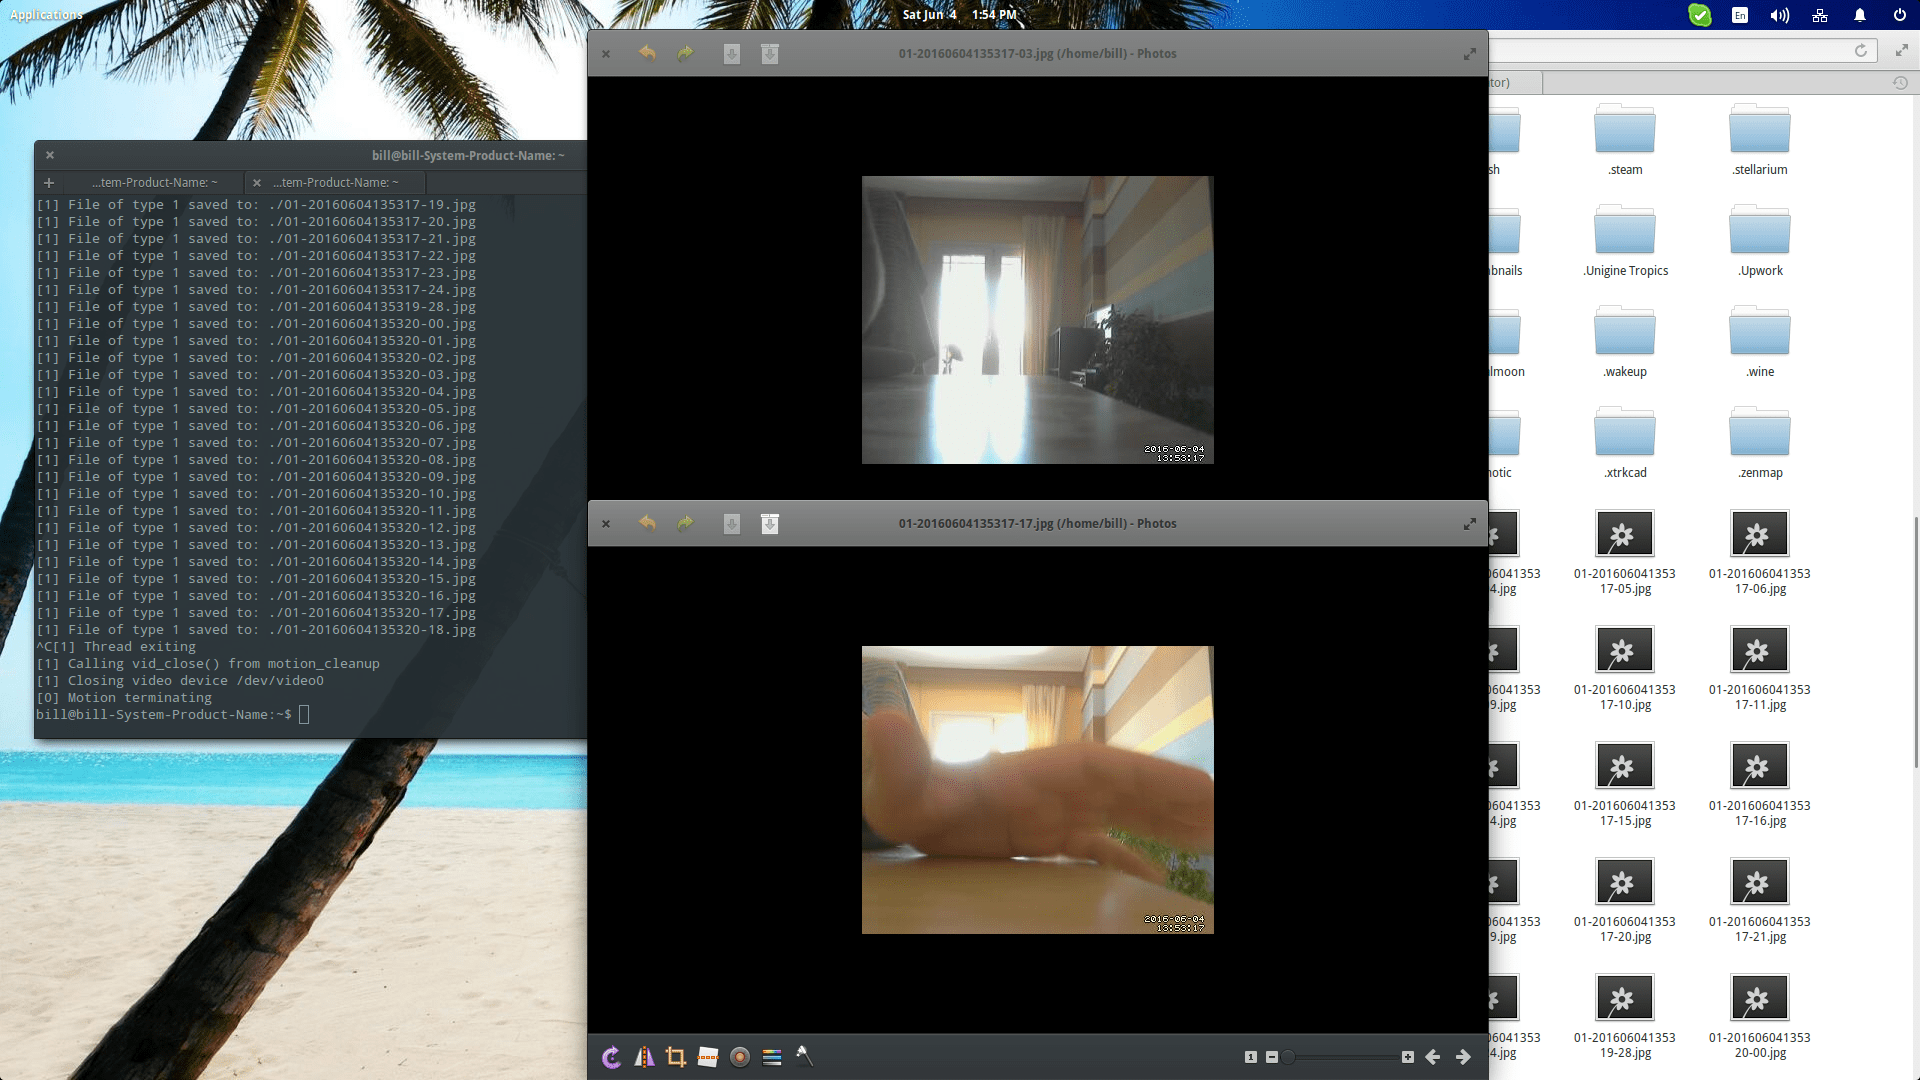Click undo arrow in top Photos window

[647, 54]
